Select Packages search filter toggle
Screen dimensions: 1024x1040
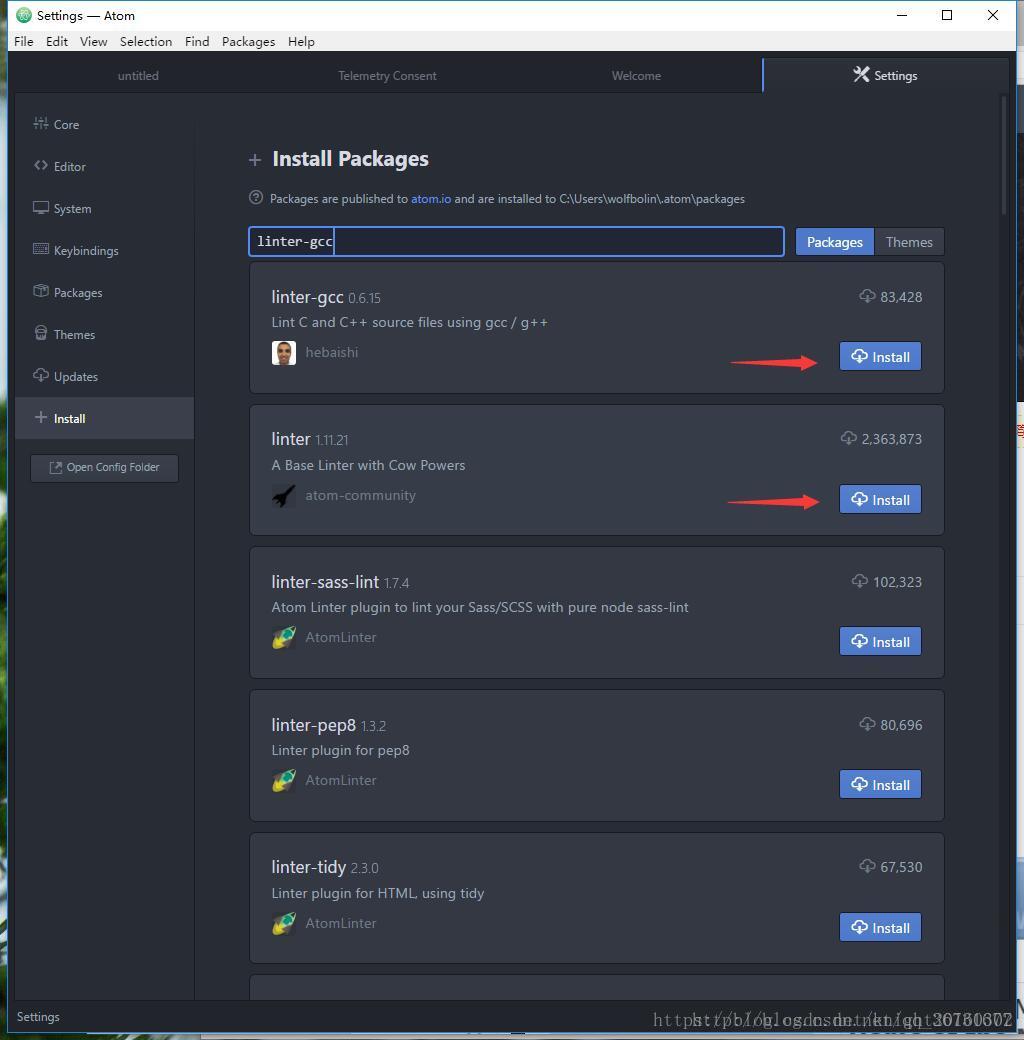coord(834,242)
